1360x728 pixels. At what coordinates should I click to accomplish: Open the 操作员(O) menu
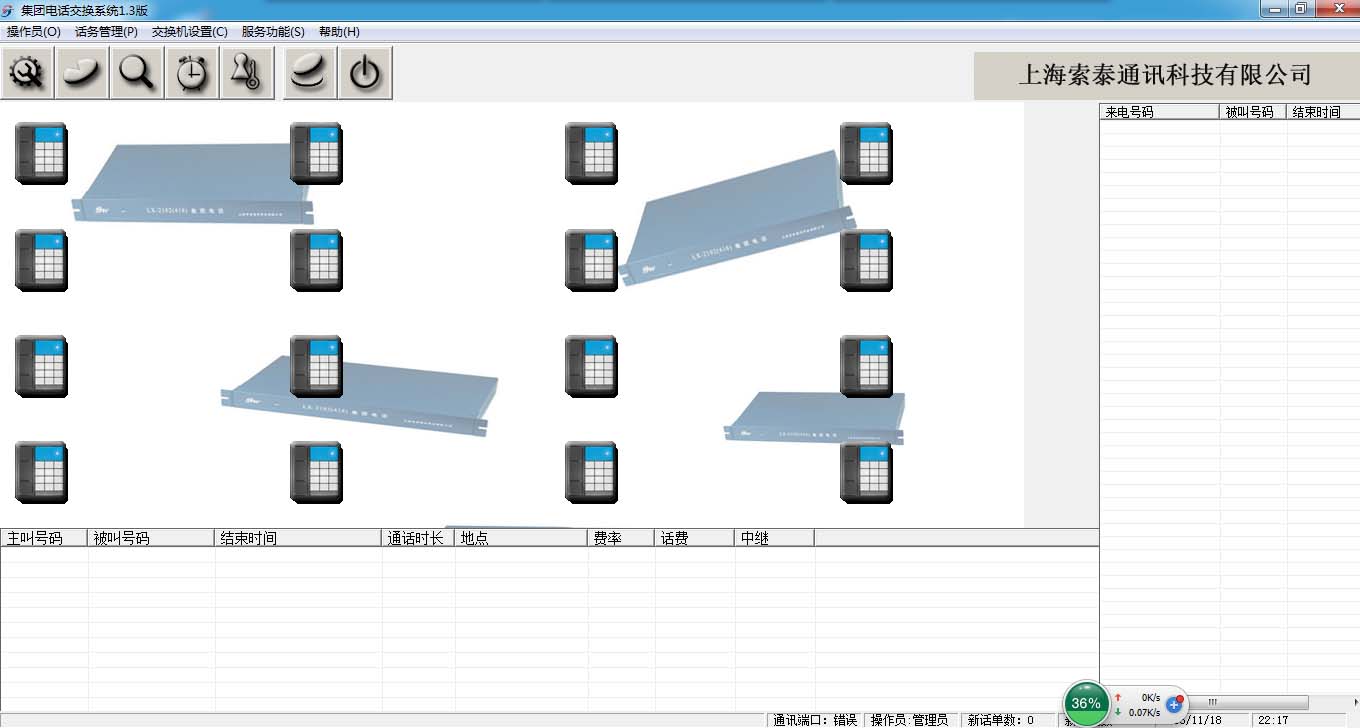(33, 32)
